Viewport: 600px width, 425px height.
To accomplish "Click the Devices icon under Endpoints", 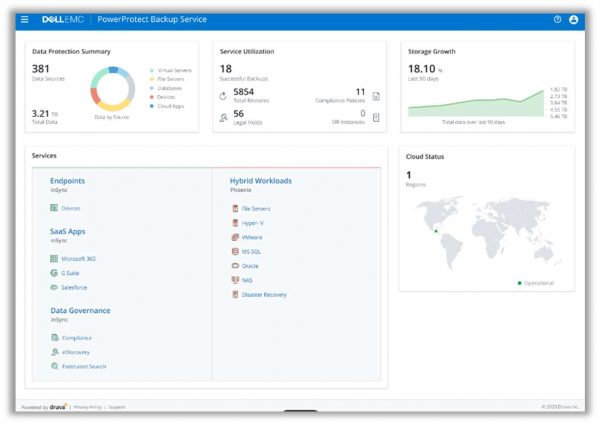I will coord(54,208).
